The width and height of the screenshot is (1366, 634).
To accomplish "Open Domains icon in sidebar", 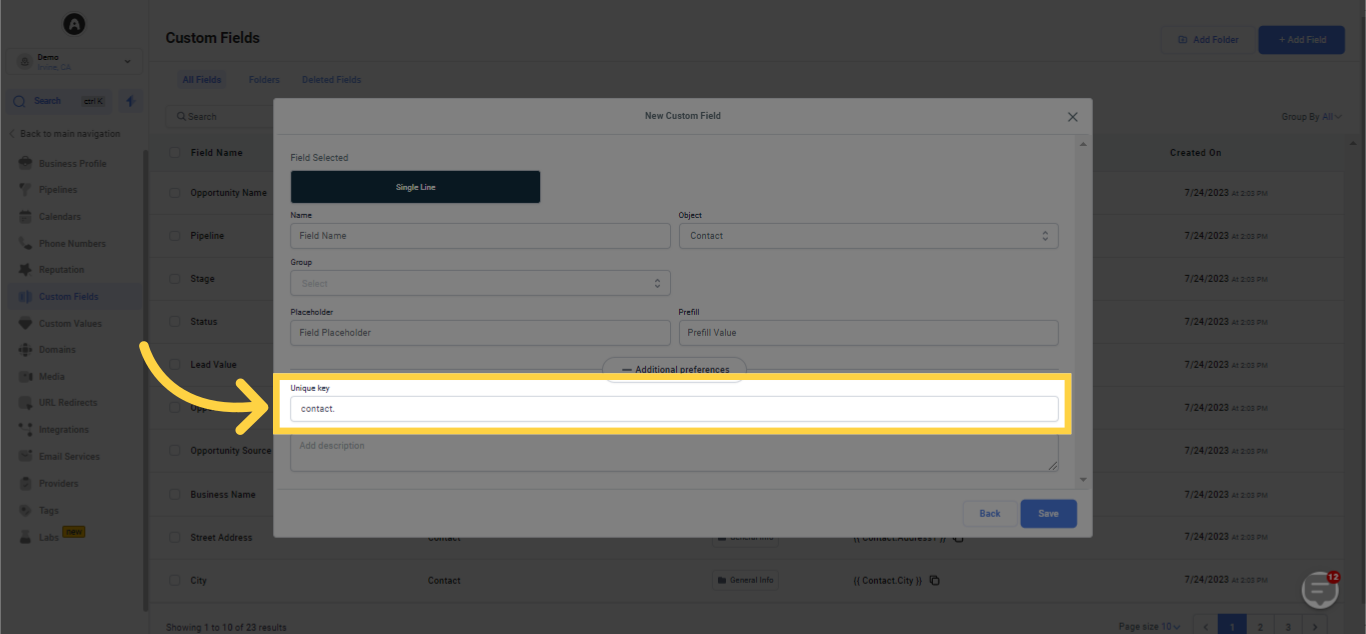I will tap(25, 350).
